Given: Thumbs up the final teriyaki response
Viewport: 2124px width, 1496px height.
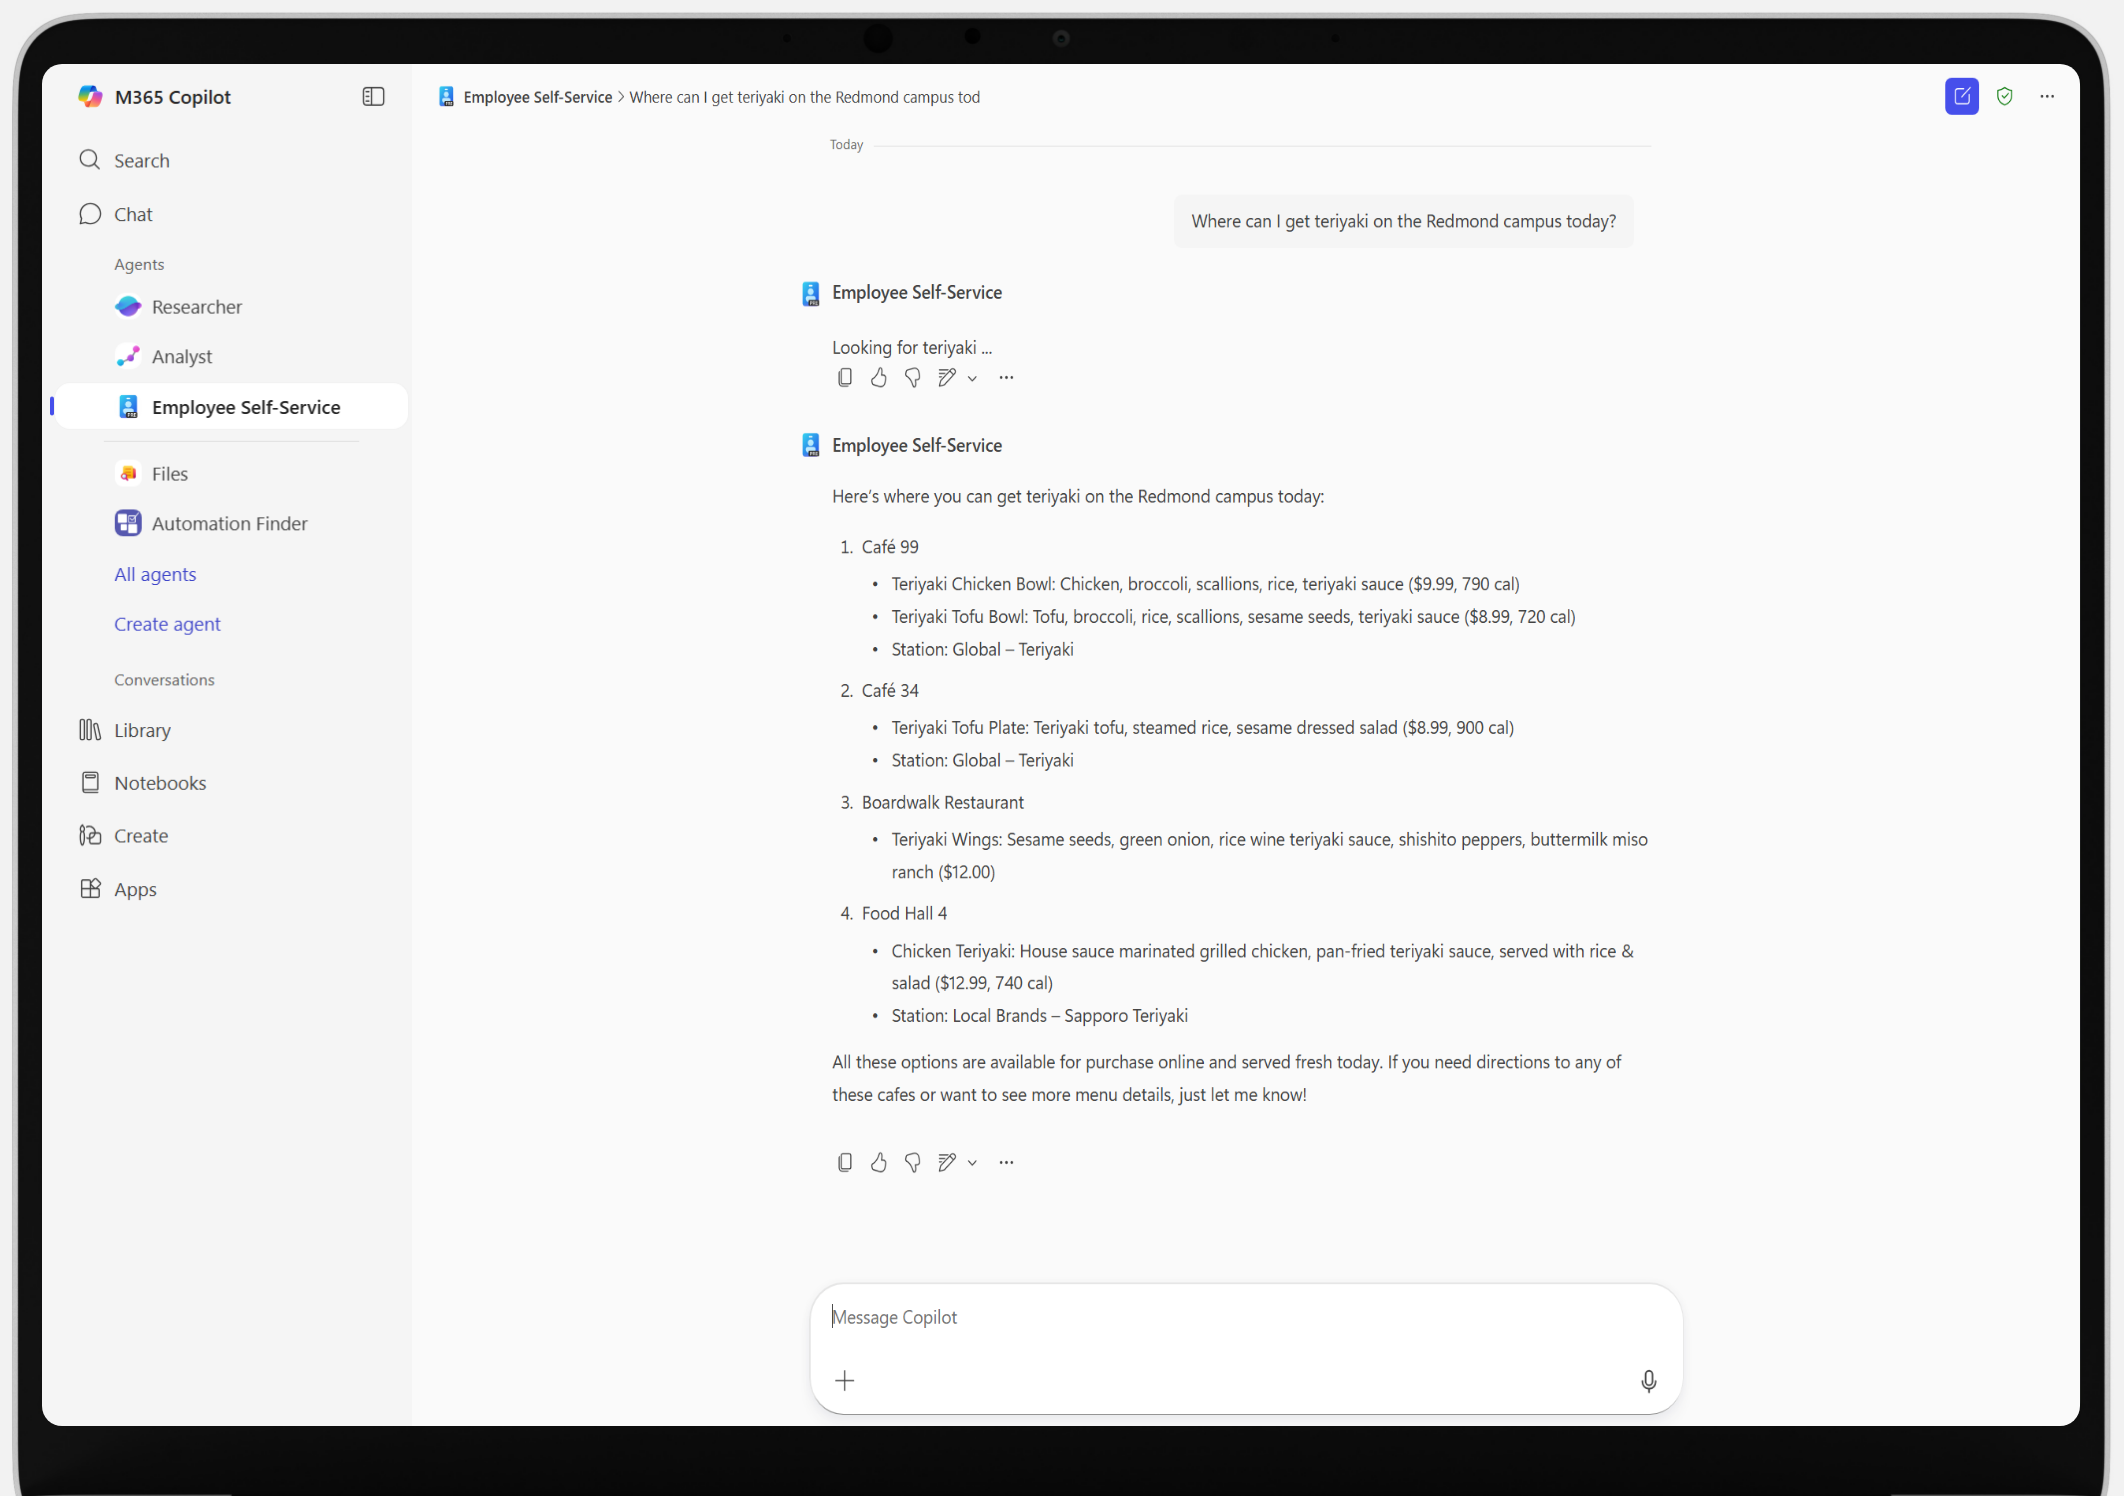Looking at the screenshot, I should coord(879,1162).
